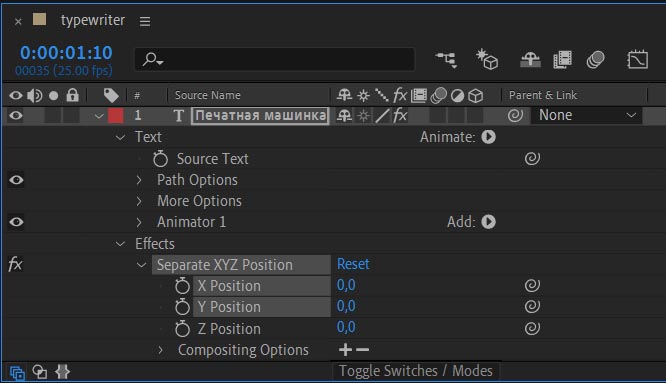Toggle the X Position stopwatch
Image resolution: width=666 pixels, height=383 pixels.
tap(182, 285)
